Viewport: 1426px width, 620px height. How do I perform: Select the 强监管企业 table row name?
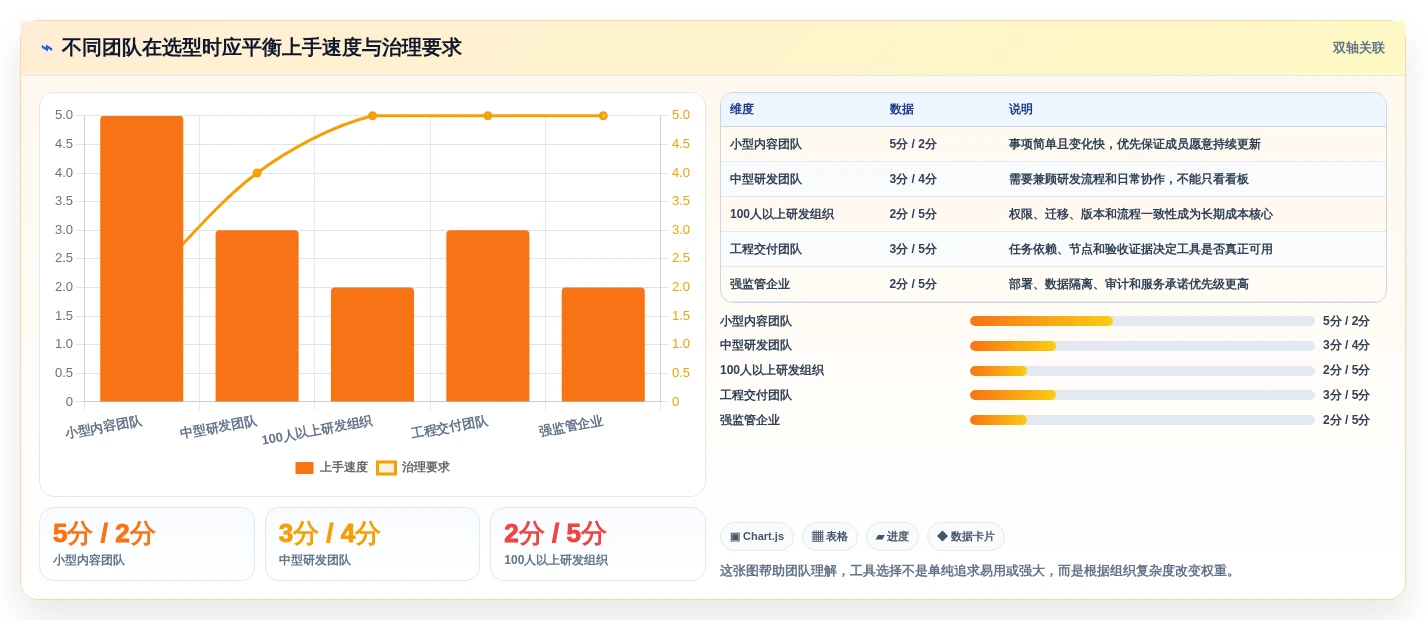[760, 284]
